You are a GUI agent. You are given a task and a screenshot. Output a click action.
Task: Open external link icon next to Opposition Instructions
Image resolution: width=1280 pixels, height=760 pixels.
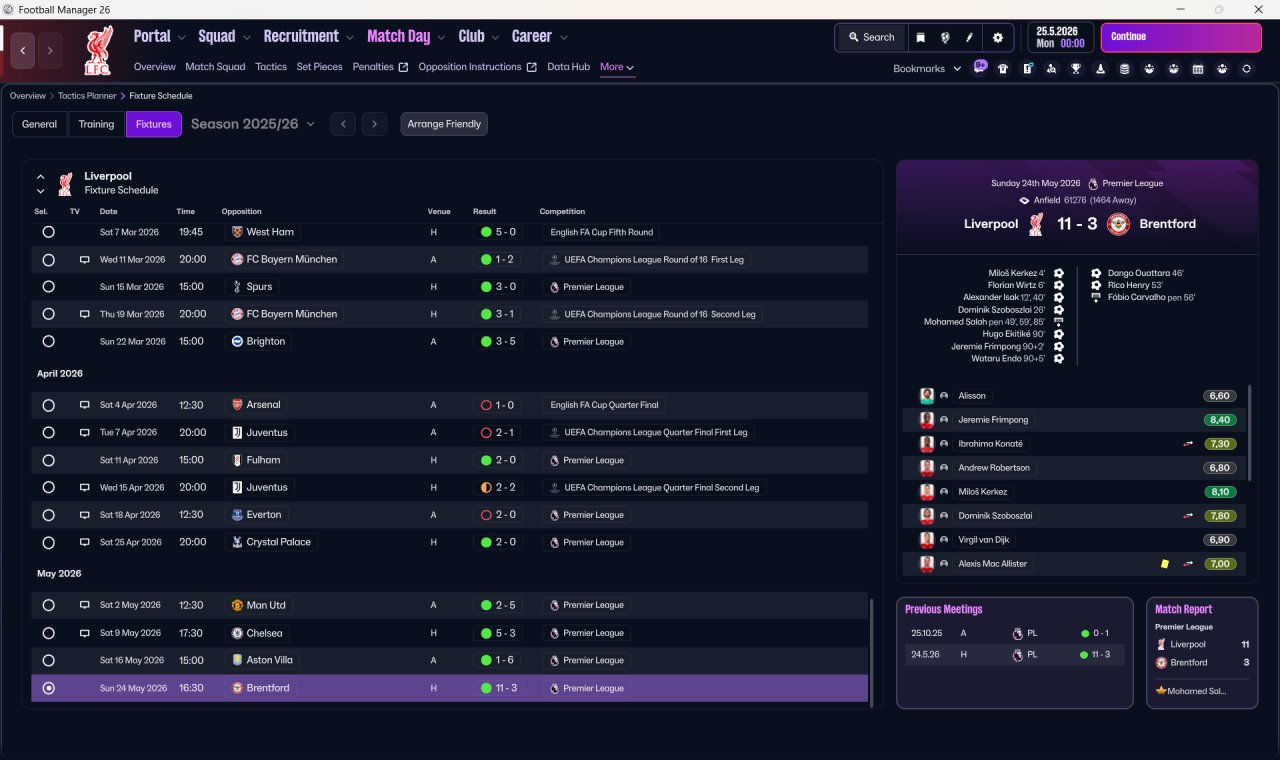(531, 67)
